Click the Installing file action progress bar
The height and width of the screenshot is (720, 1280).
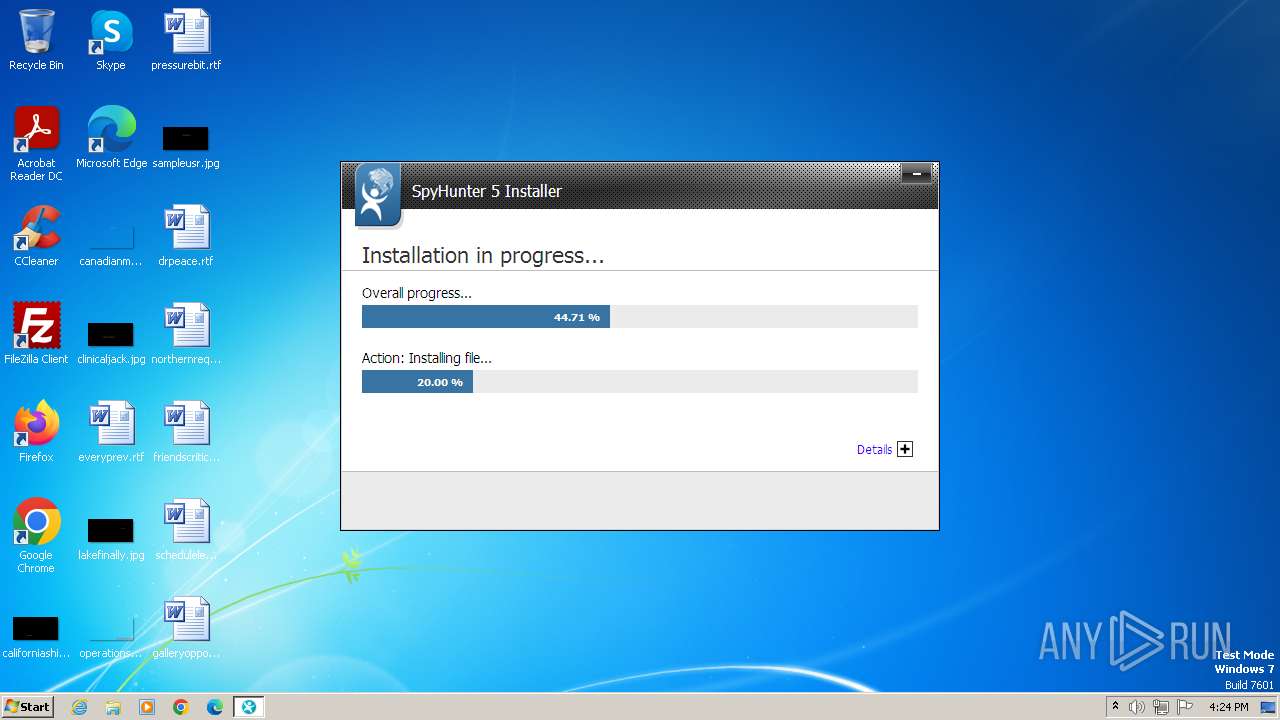point(640,382)
